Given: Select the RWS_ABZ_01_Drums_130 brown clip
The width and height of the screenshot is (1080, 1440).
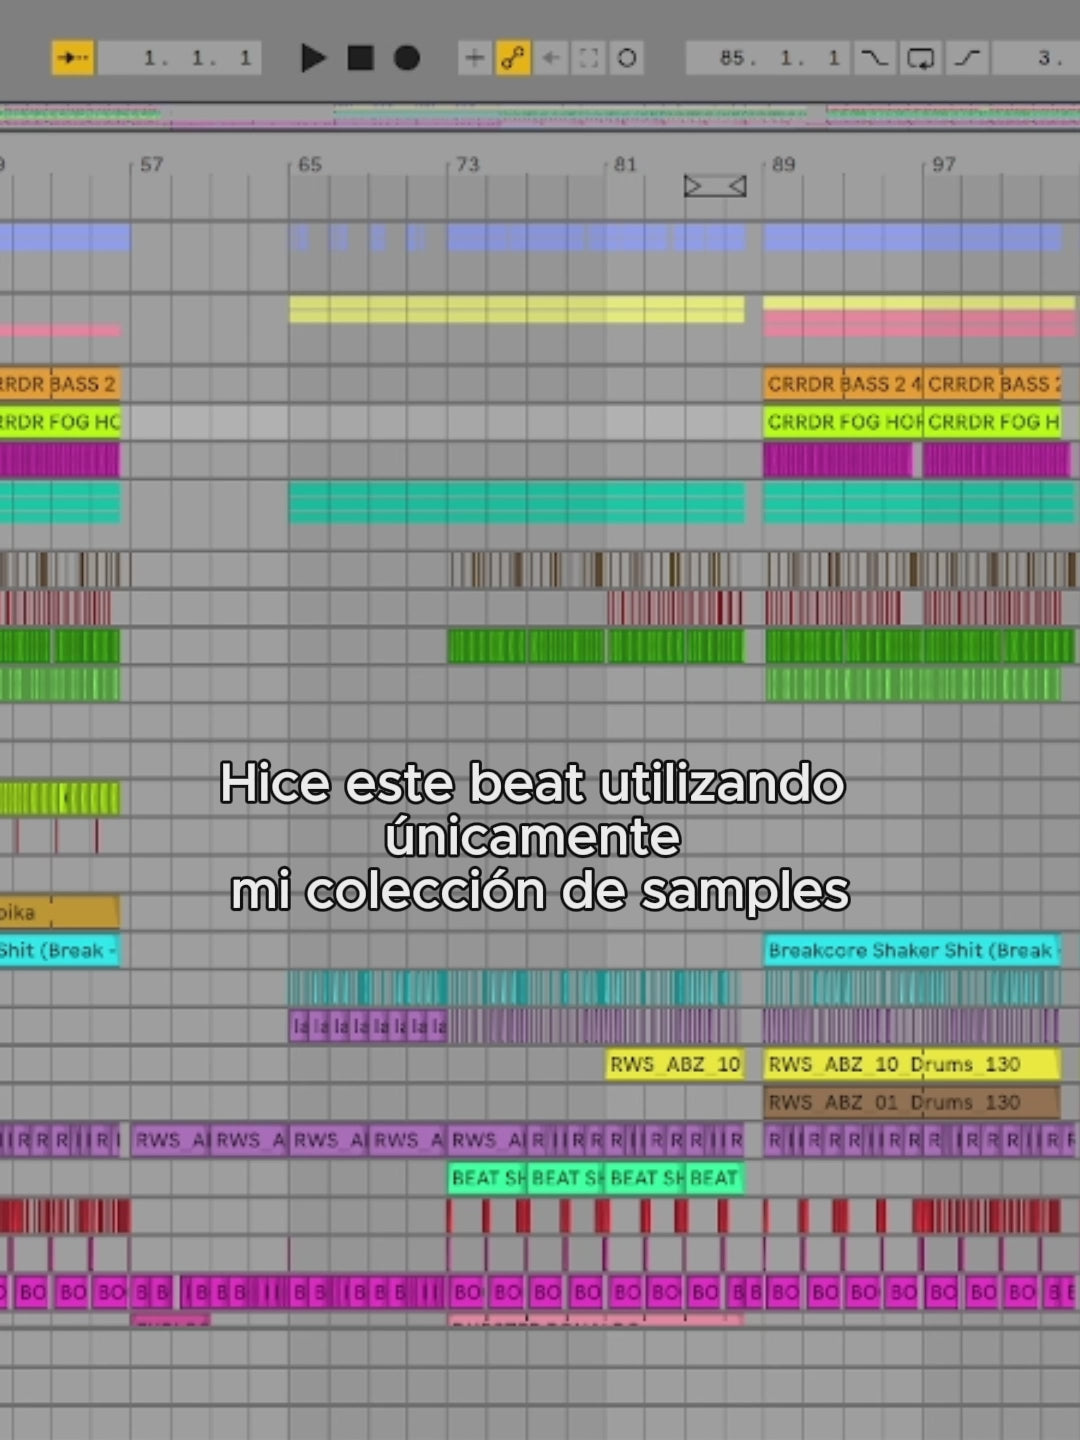Looking at the screenshot, I should [x=912, y=1102].
